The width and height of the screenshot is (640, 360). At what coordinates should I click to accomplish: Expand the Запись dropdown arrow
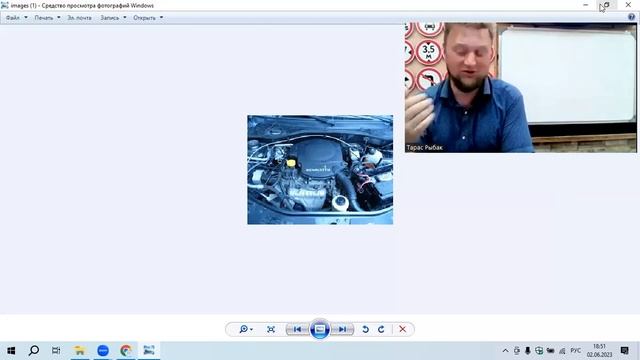pyautogui.click(x=124, y=18)
